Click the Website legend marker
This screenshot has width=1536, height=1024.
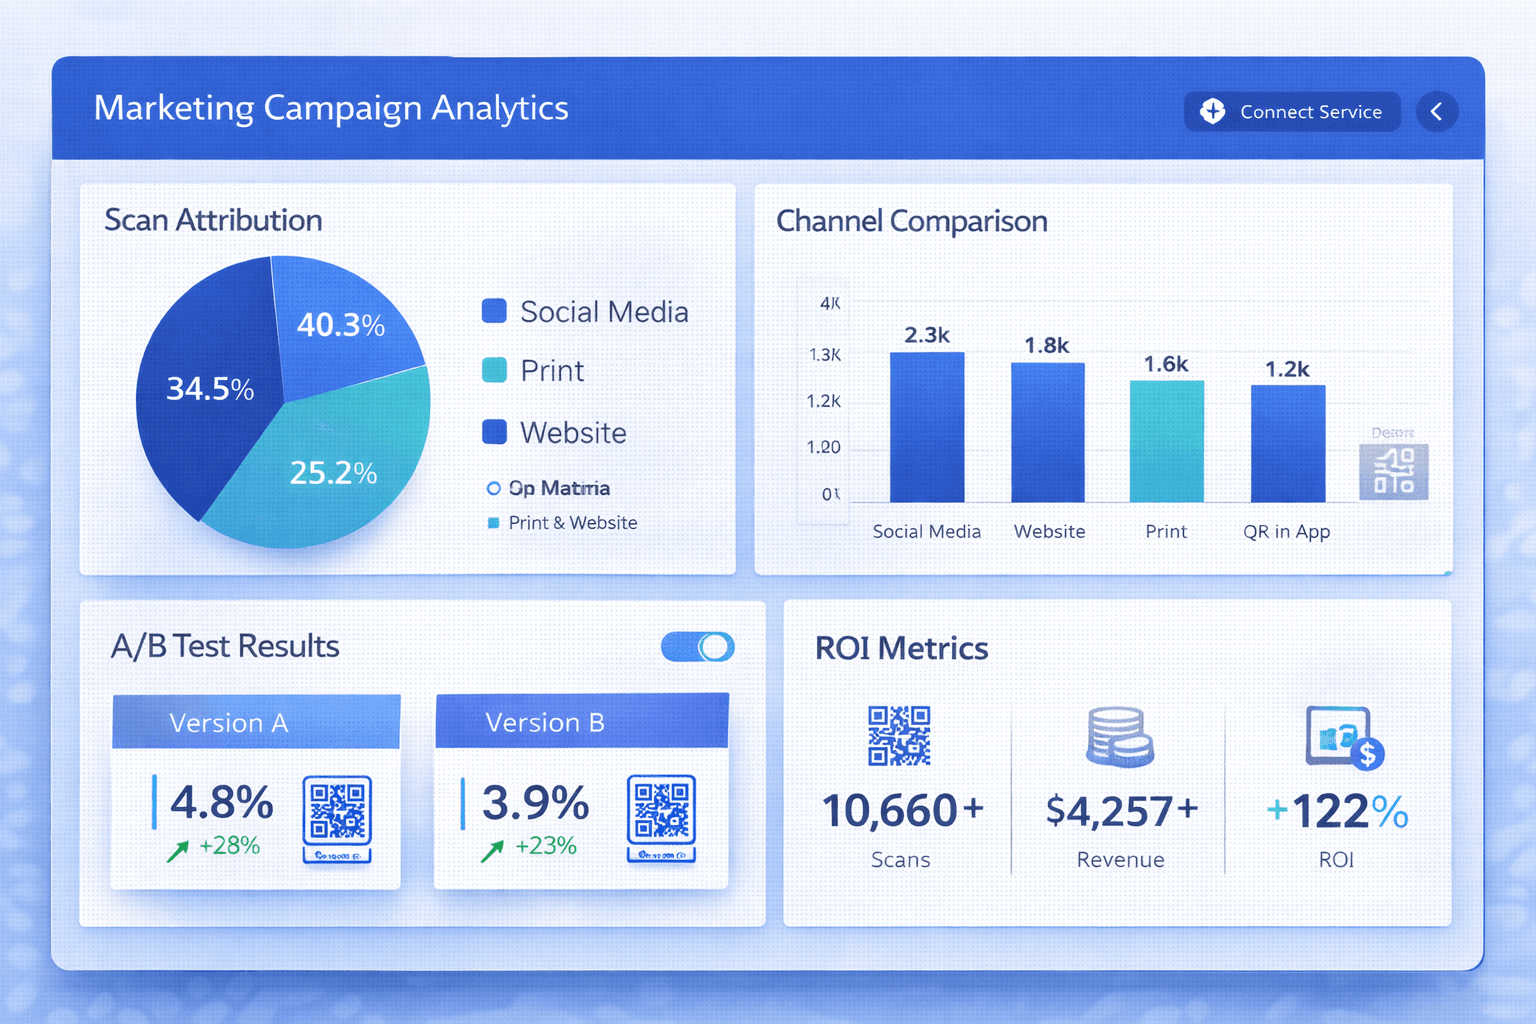494,431
